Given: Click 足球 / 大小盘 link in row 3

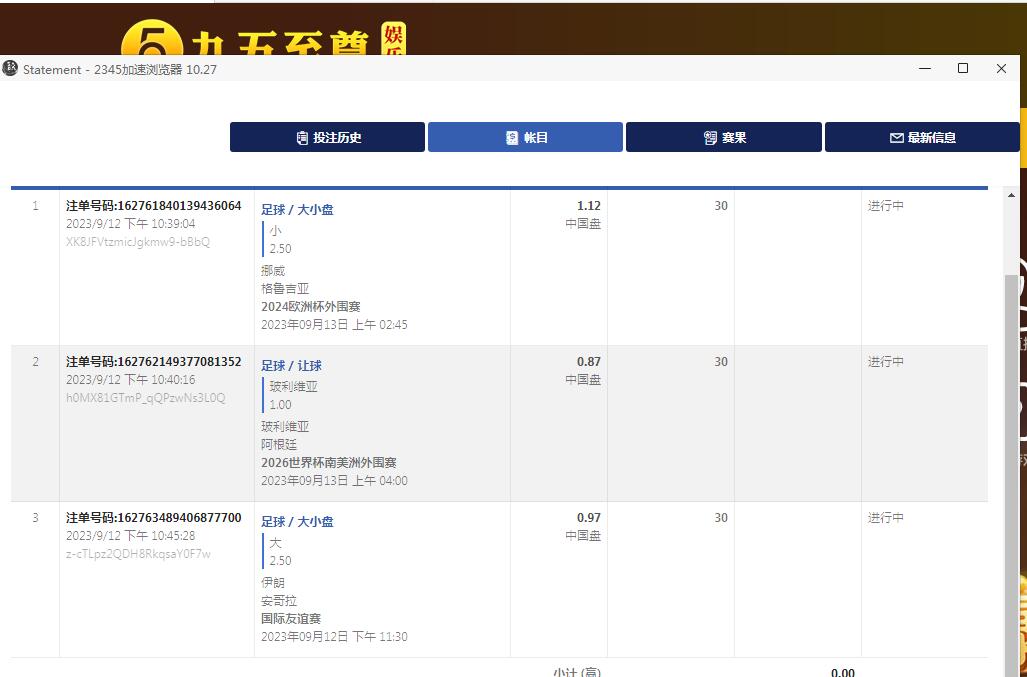Looking at the screenshot, I should 297,521.
